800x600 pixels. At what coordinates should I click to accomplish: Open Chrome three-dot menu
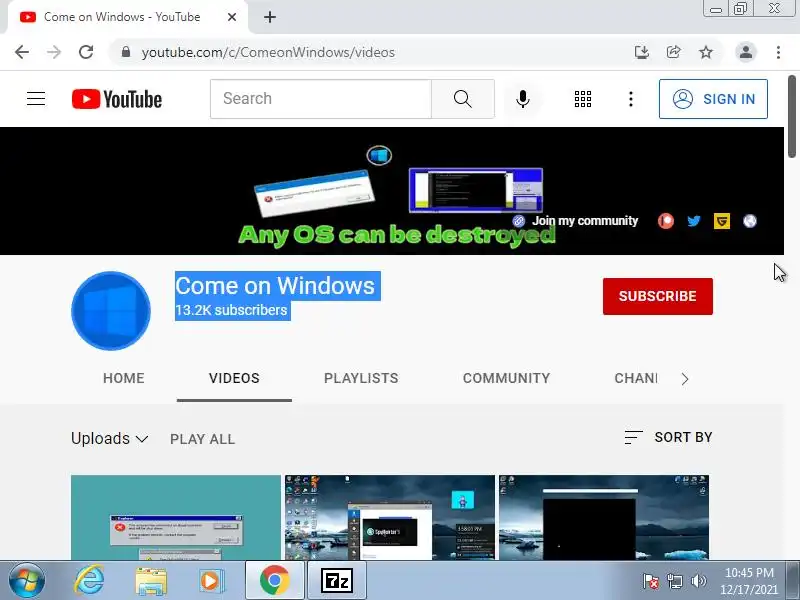[778, 52]
